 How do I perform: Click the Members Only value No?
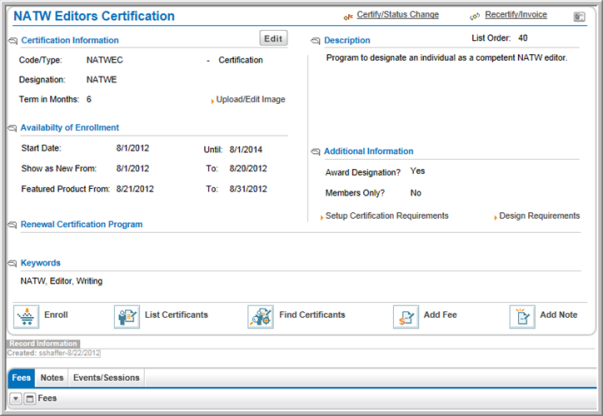[x=416, y=193]
